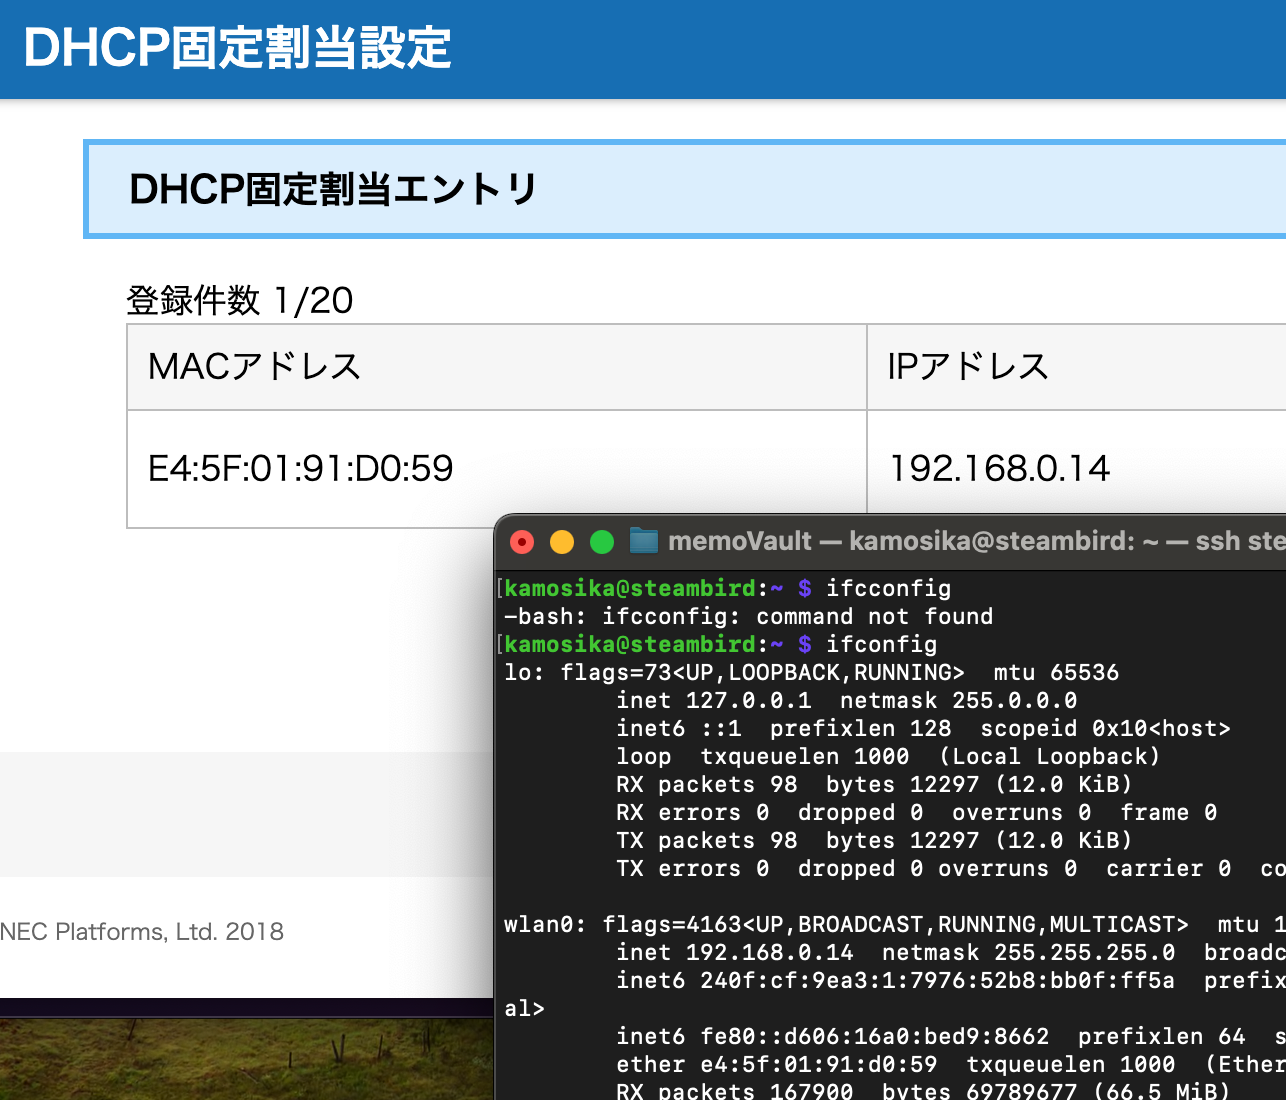This screenshot has width=1286, height=1100.
Task: Click the green zoom button on terminal window
Action: tap(602, 541)
